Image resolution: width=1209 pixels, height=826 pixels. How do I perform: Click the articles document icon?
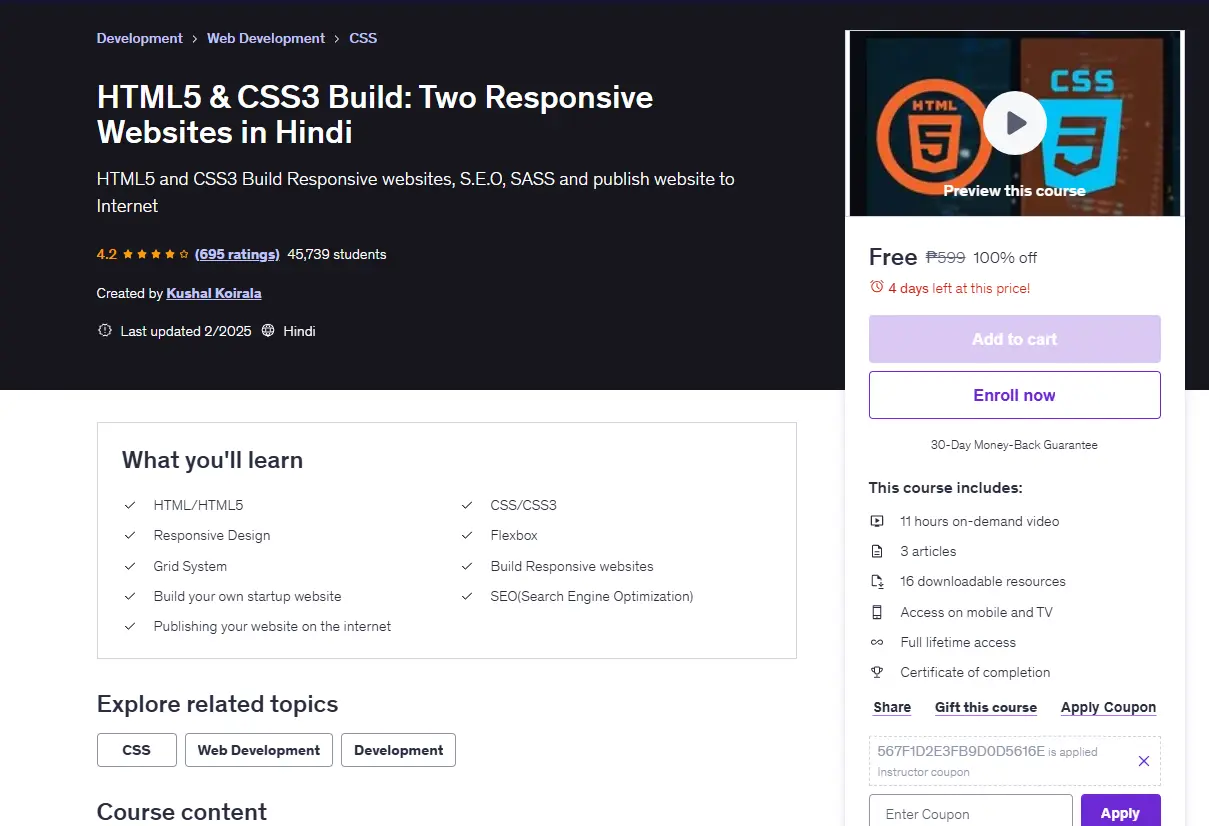point(877,551)
